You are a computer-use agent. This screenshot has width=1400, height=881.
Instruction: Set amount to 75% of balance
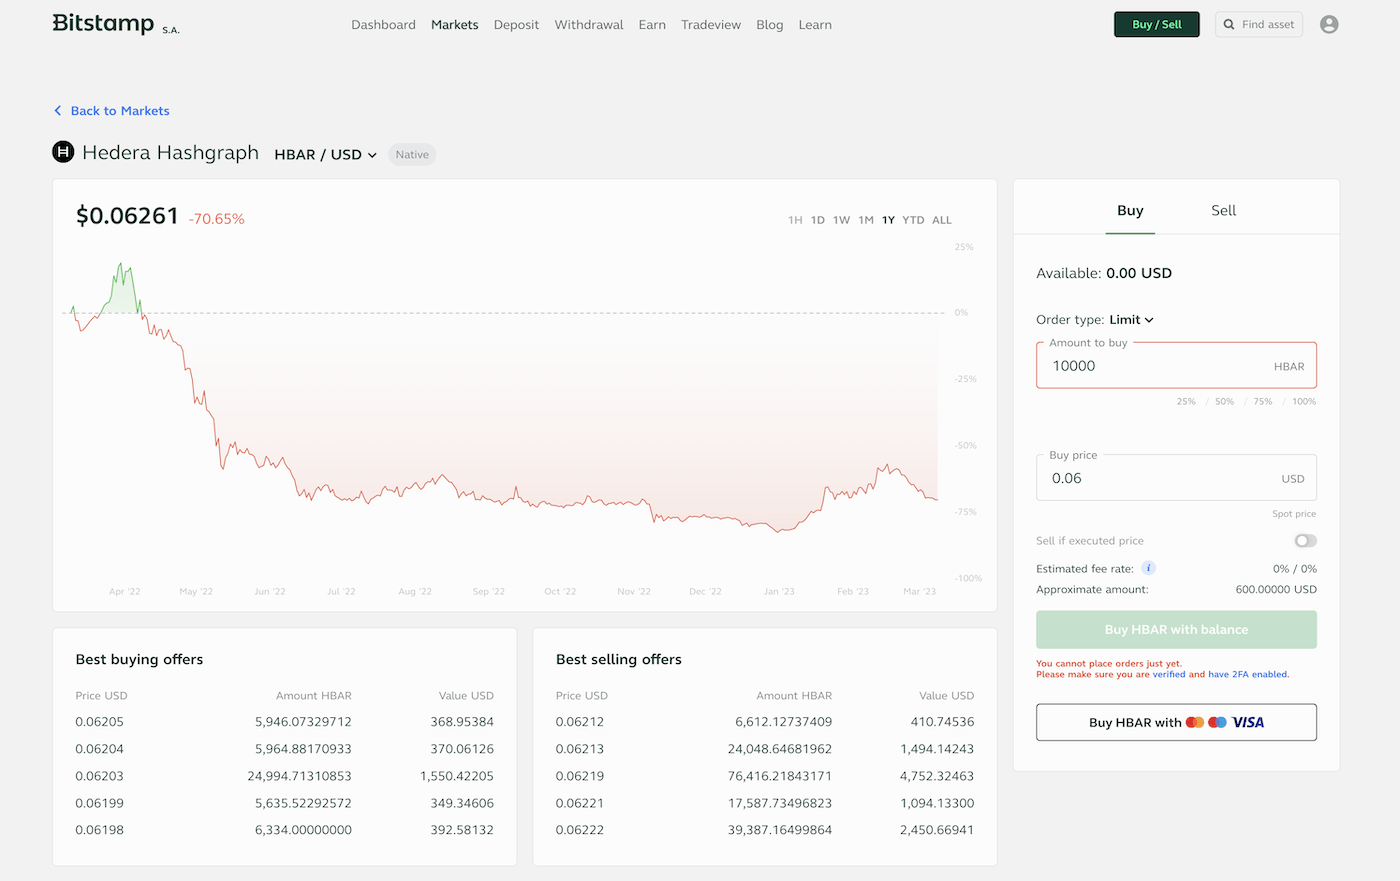tap(1263, 401)
